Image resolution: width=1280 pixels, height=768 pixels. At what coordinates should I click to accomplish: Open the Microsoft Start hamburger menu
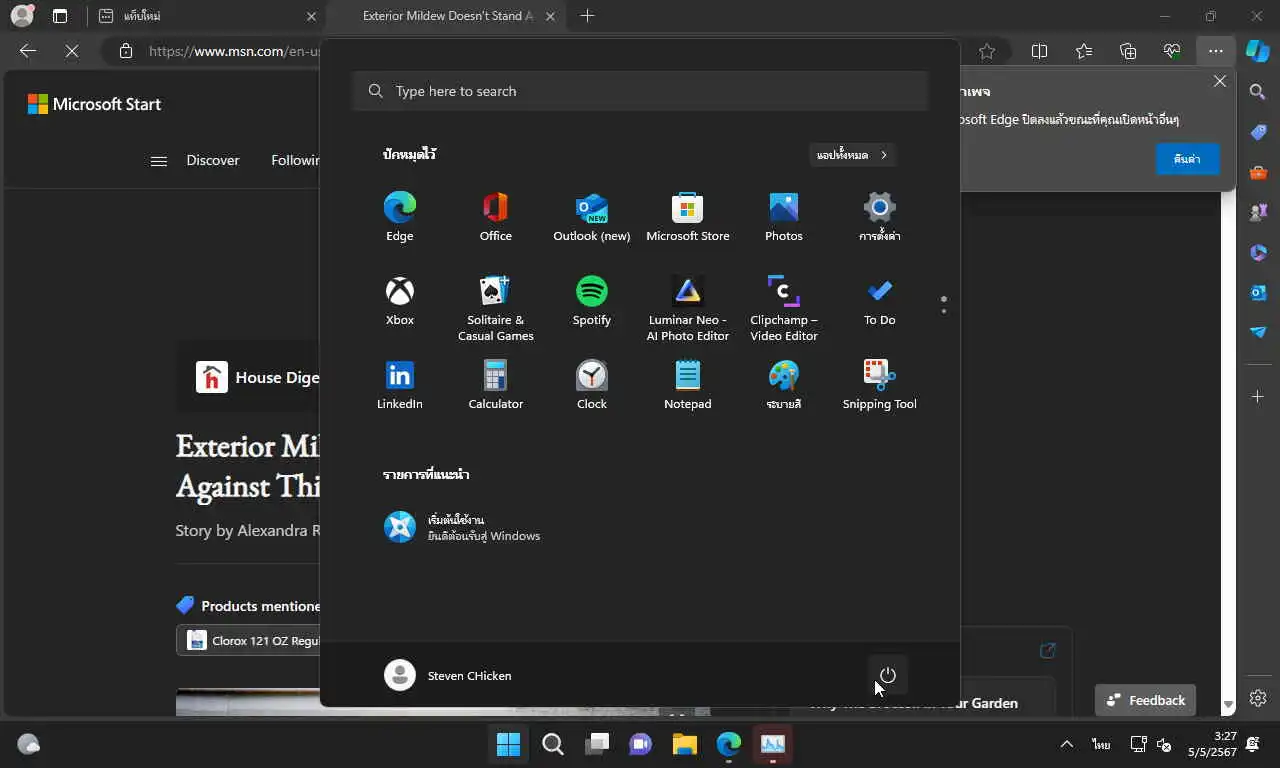pos(158,160)
